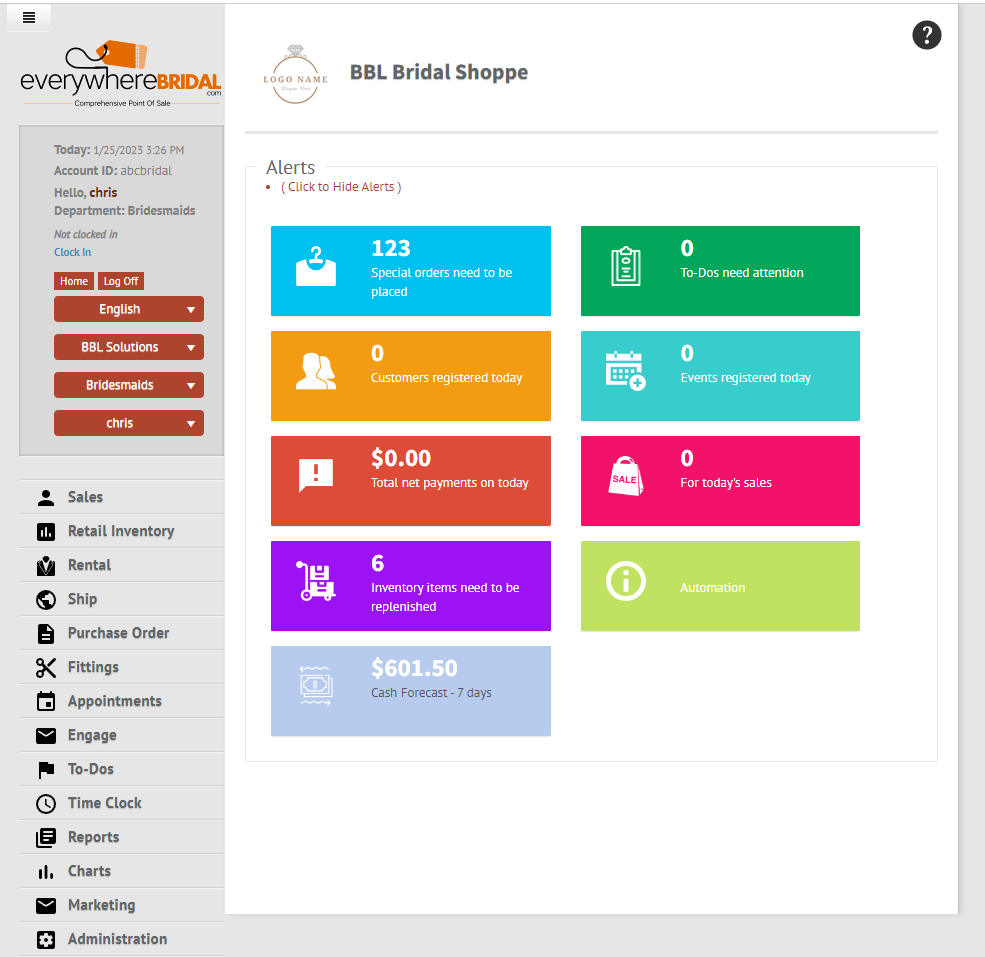This screenshot has height=957, width=985.
Task: Click the Time Clock icon
Action: coord(46,803)
